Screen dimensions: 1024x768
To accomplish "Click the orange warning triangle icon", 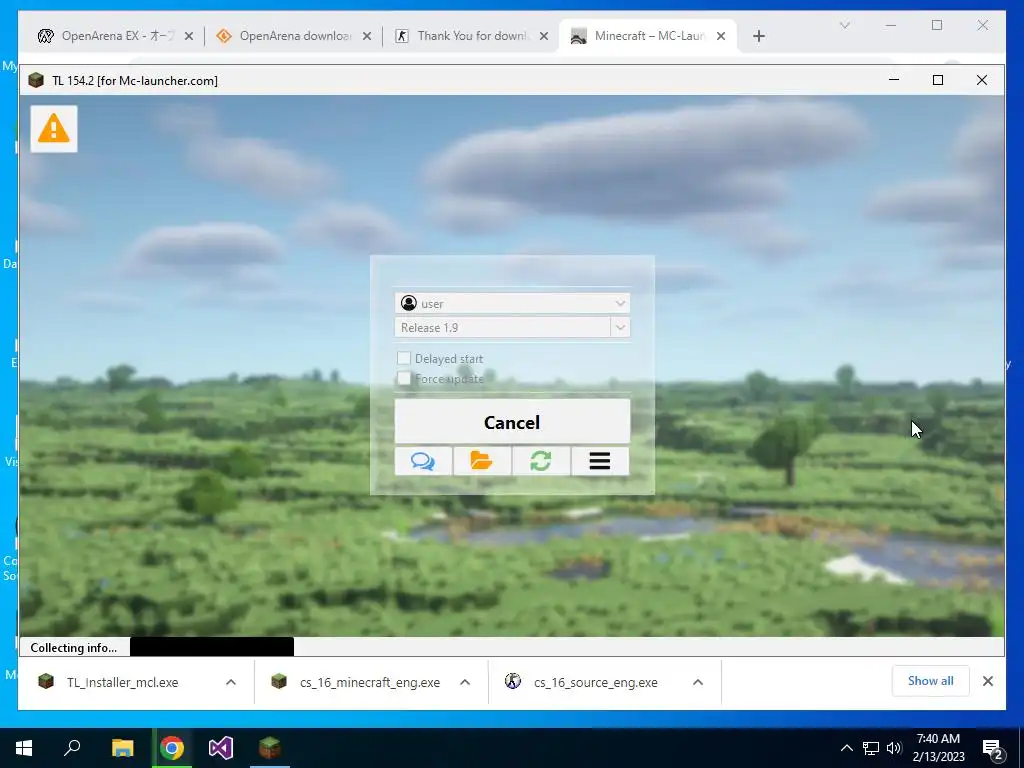I will pyautogui.click(x=54, y=129).
